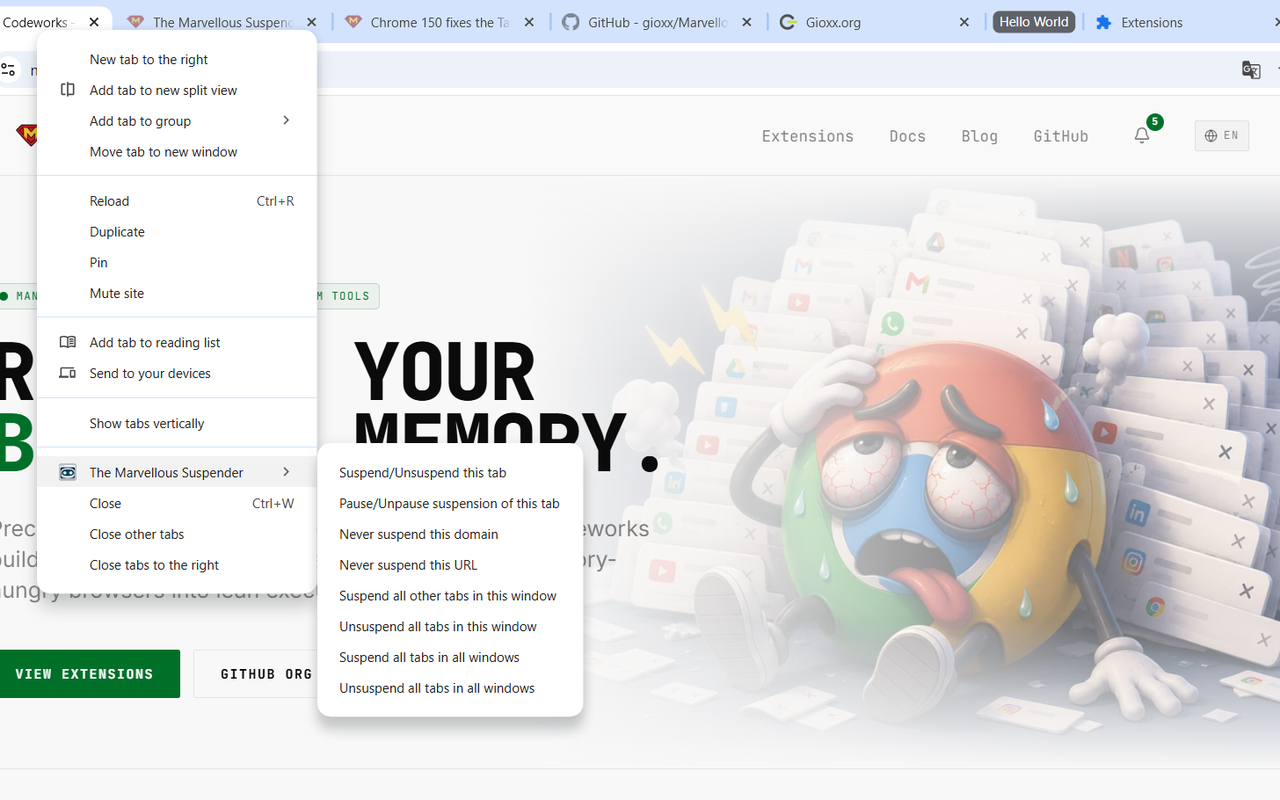Choose Suspend all other tabs in this window
Viewport: 1280px width, 800px height.
[450, 596]
